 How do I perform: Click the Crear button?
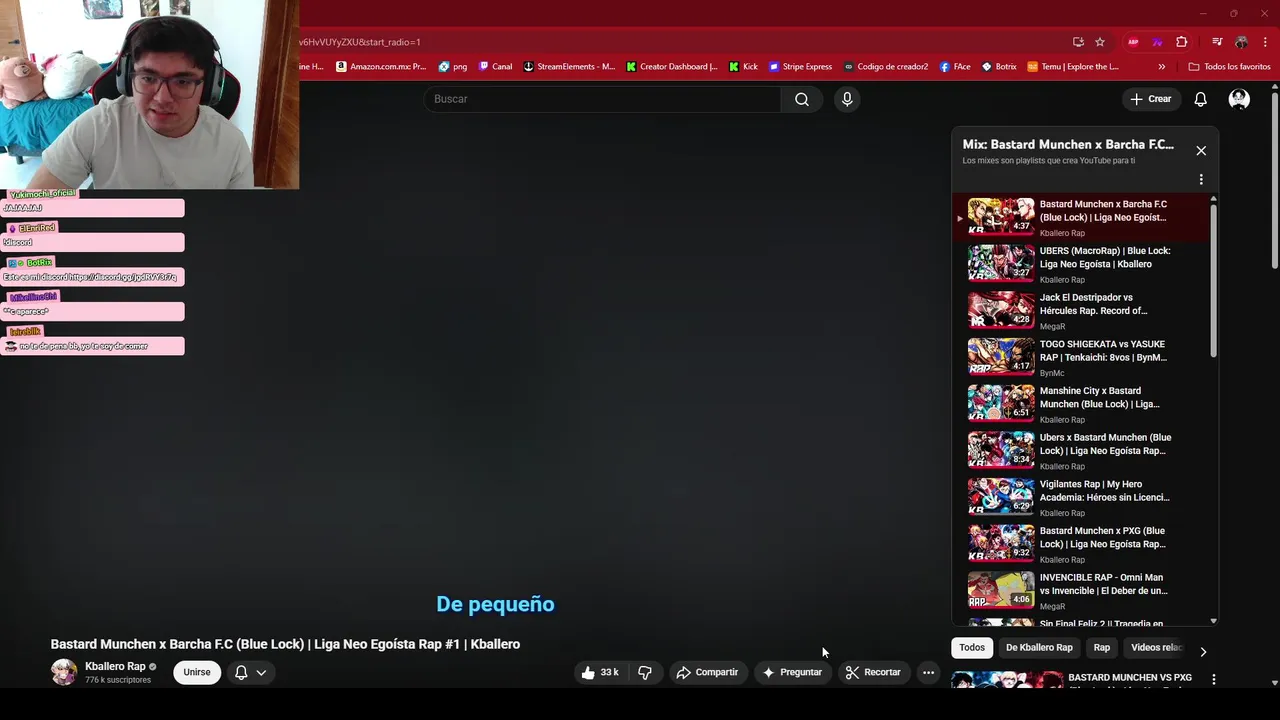1150,99
